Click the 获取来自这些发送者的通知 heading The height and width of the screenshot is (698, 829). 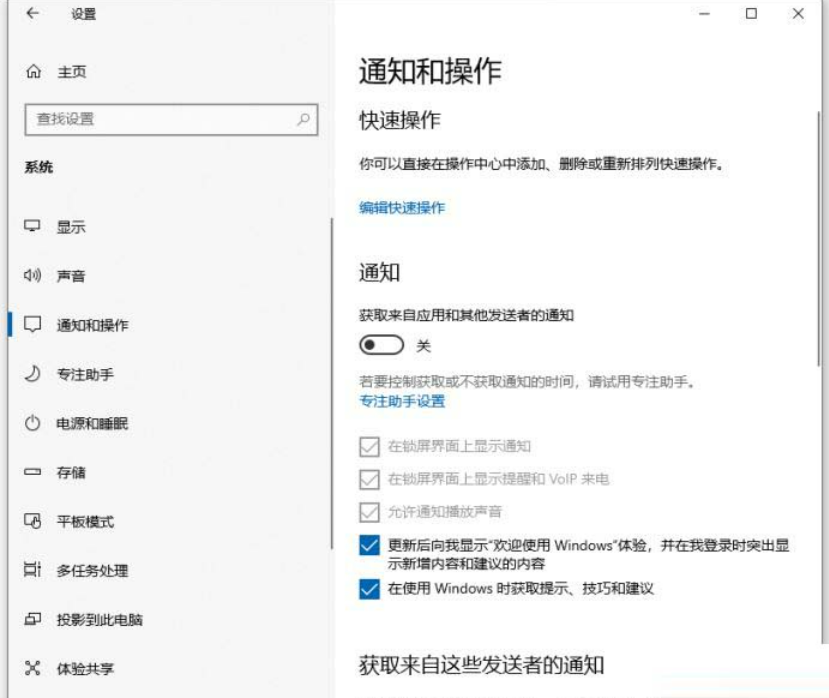(481, 665)
